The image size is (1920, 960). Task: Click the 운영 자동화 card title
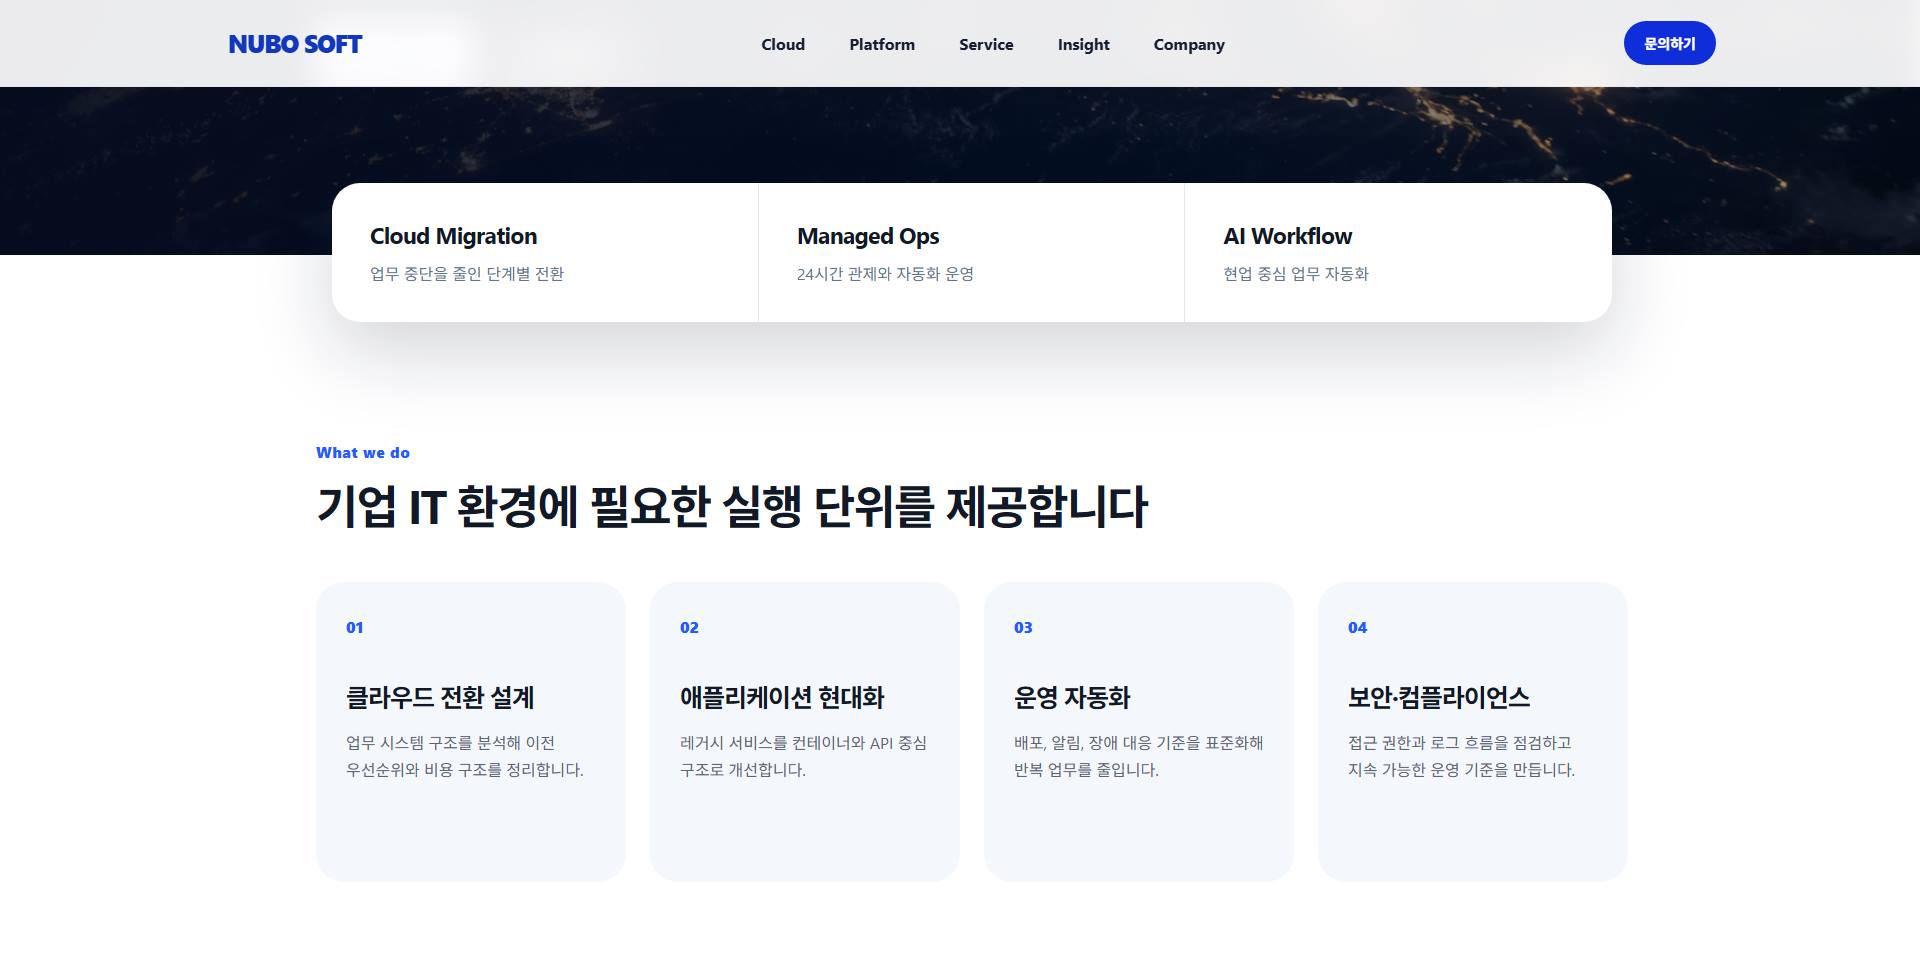click(x=1072, y=697)
